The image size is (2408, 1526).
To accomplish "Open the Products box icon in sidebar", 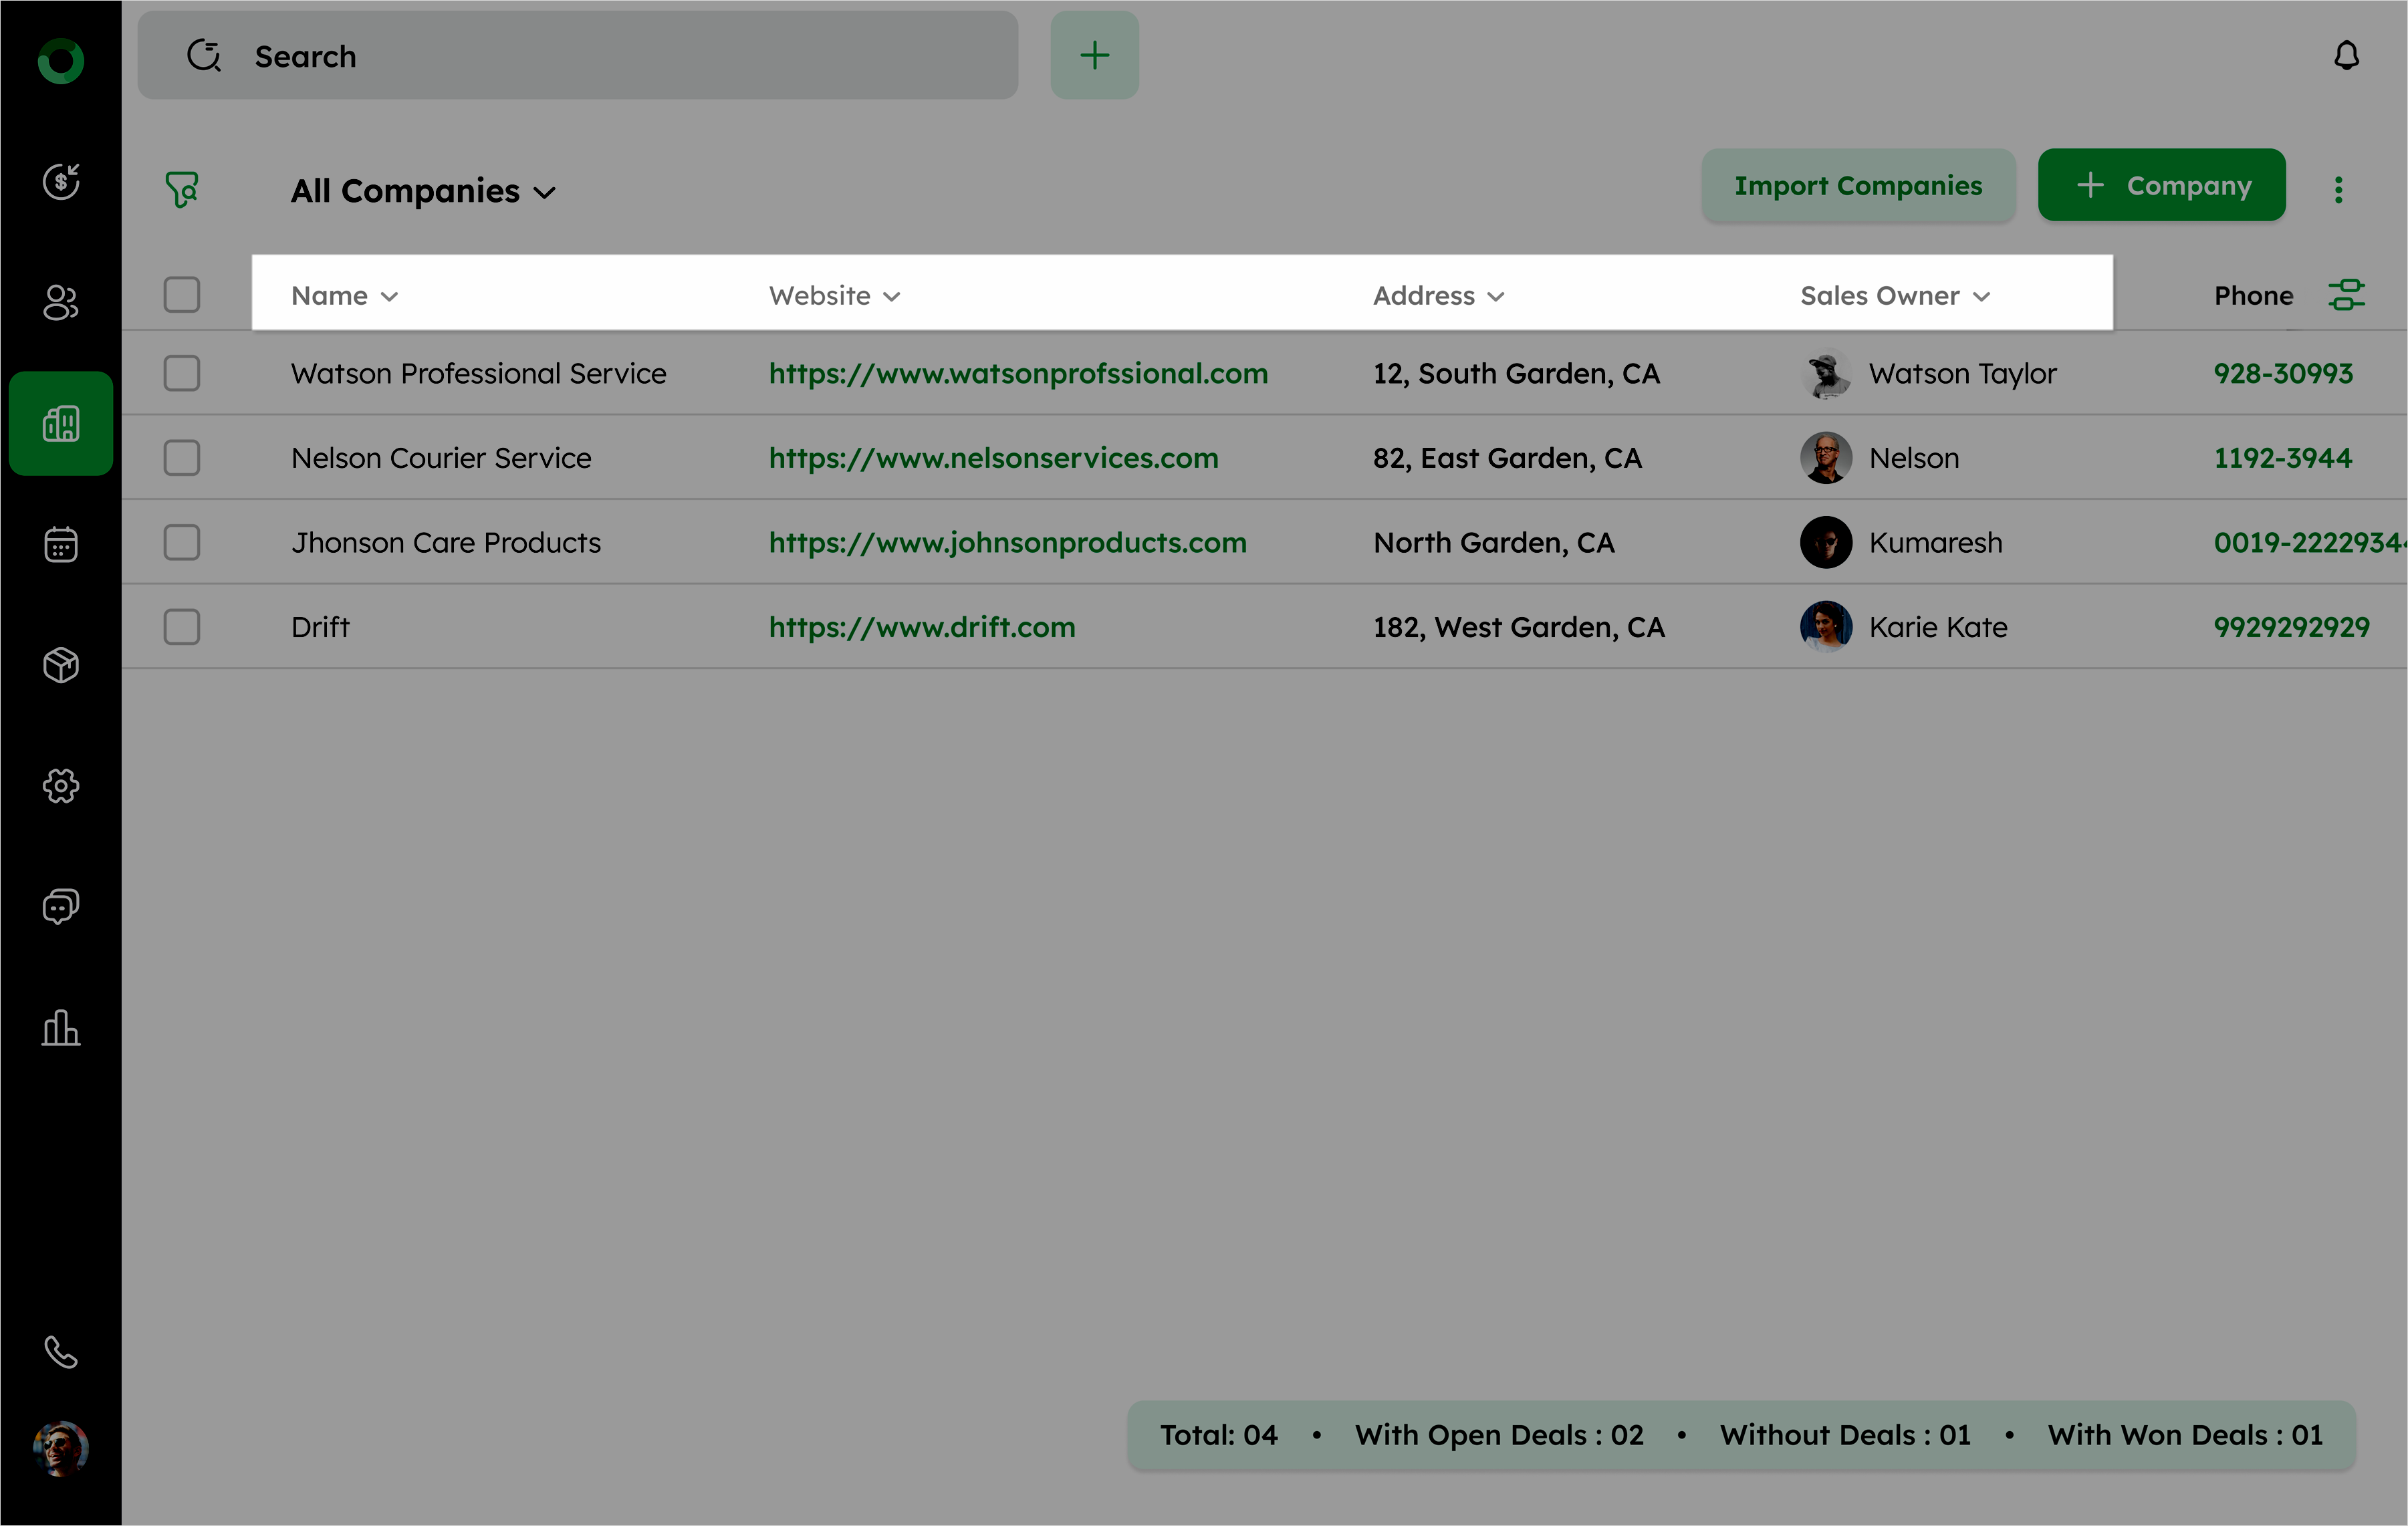I will [61, 665].
